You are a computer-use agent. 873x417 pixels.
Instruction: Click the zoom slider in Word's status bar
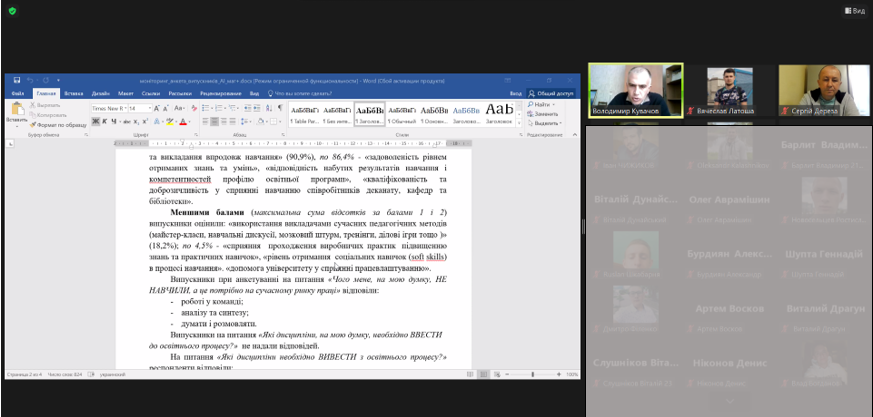[532, 374]
